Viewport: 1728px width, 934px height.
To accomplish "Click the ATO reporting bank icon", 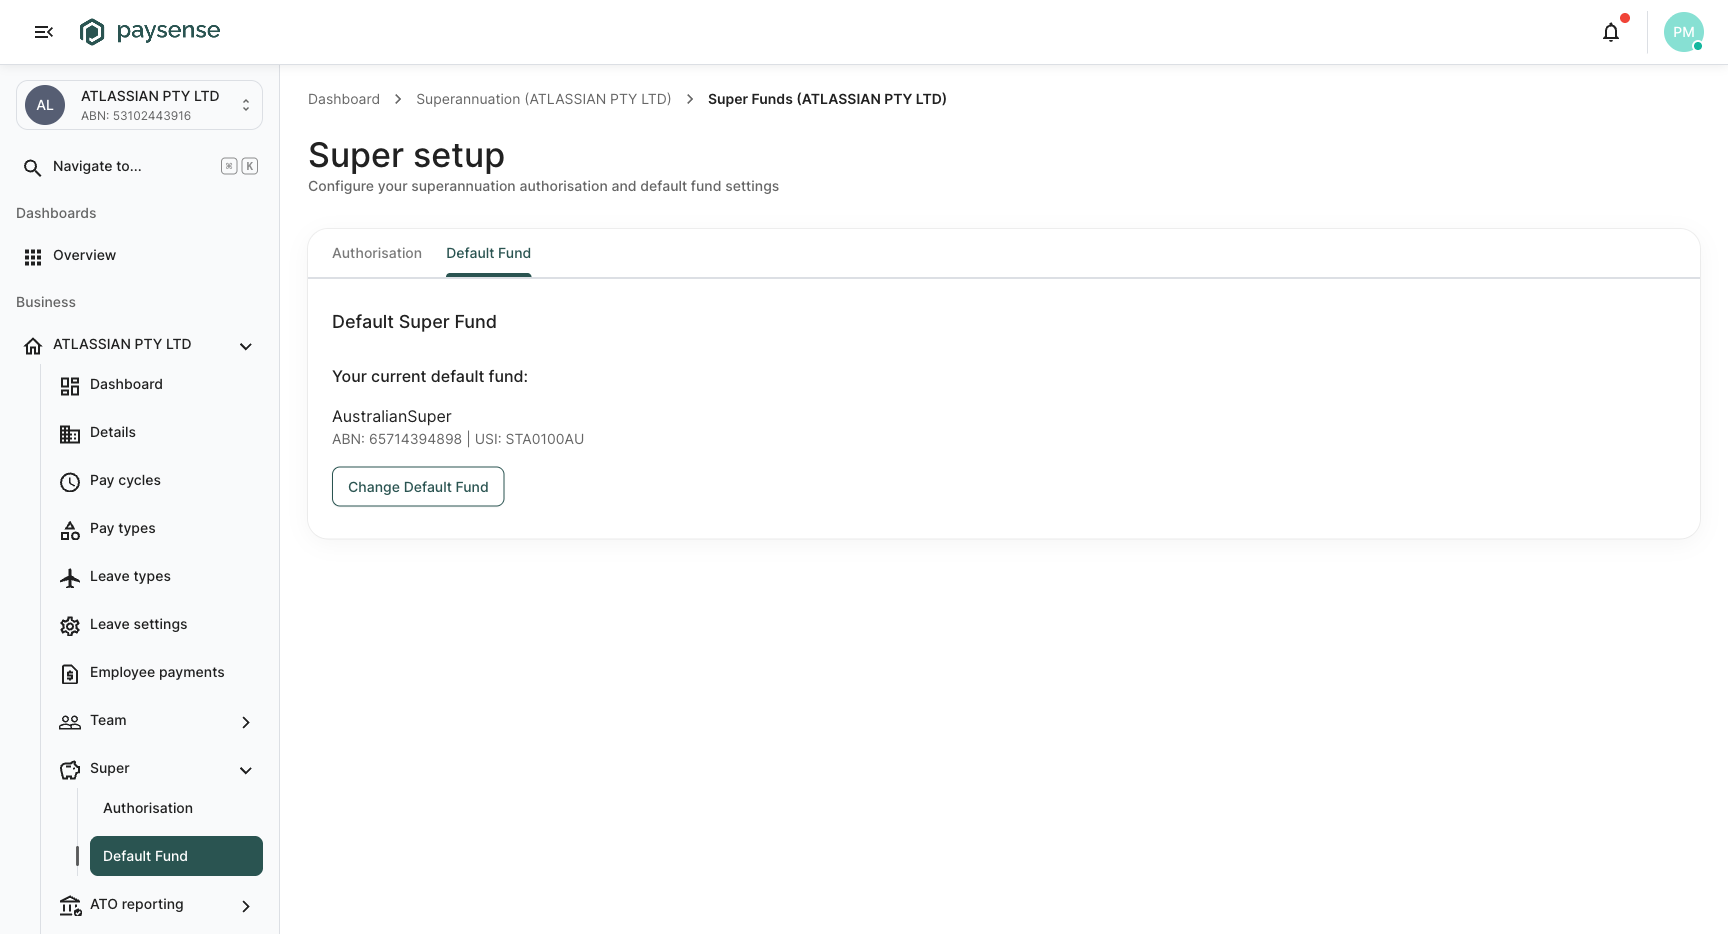I will [70, 906].
